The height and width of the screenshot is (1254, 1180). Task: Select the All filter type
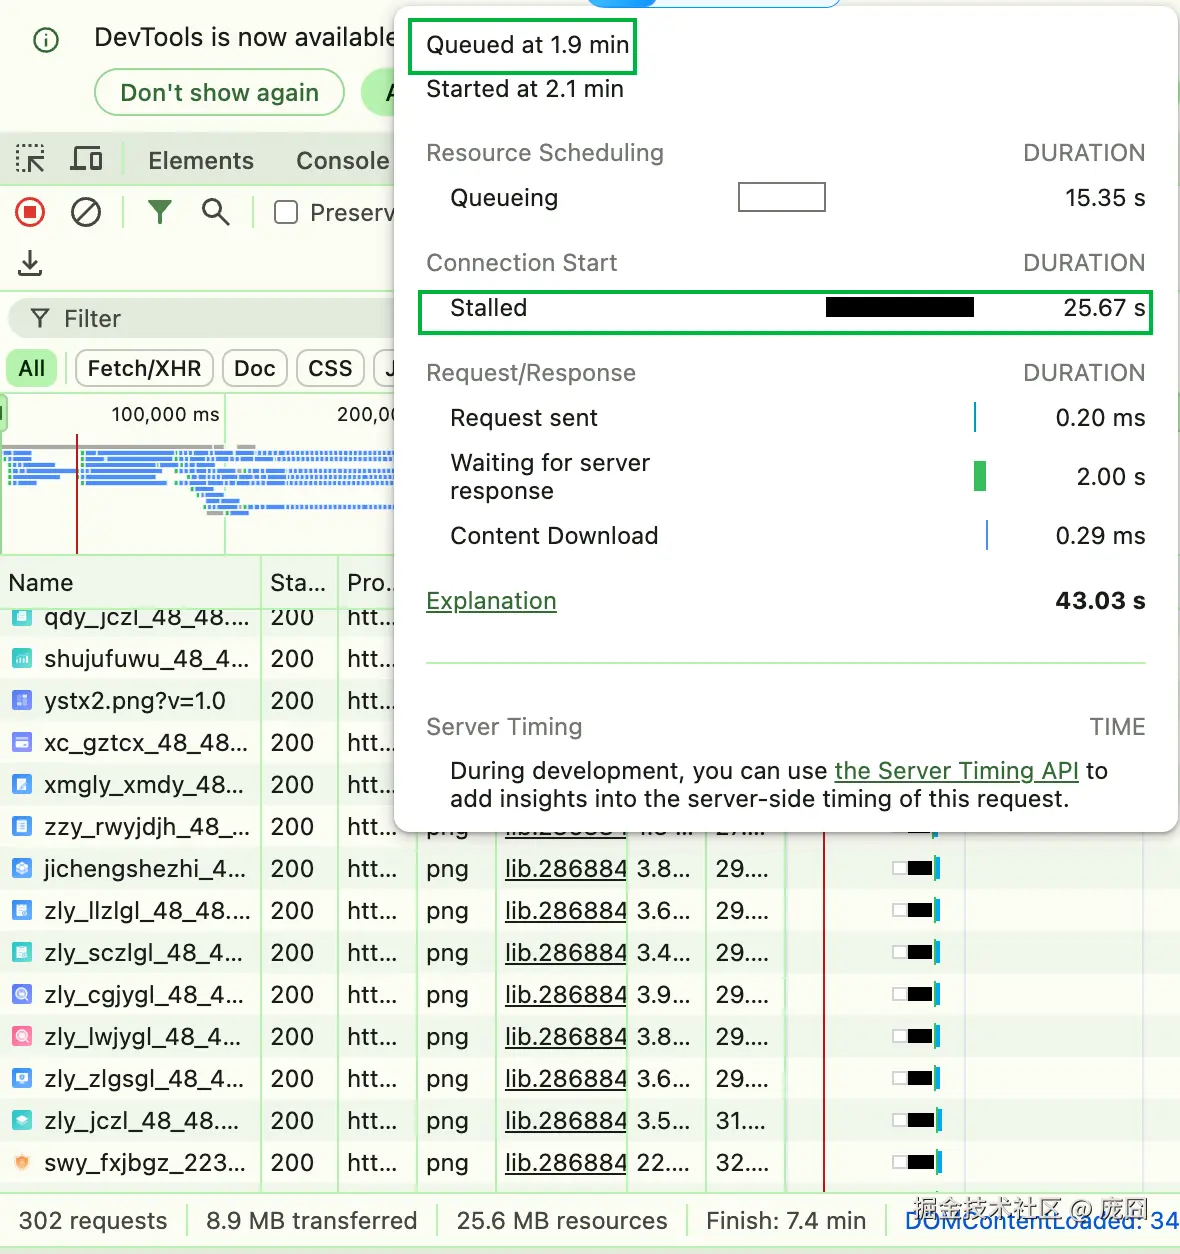[x=32, y=369]
